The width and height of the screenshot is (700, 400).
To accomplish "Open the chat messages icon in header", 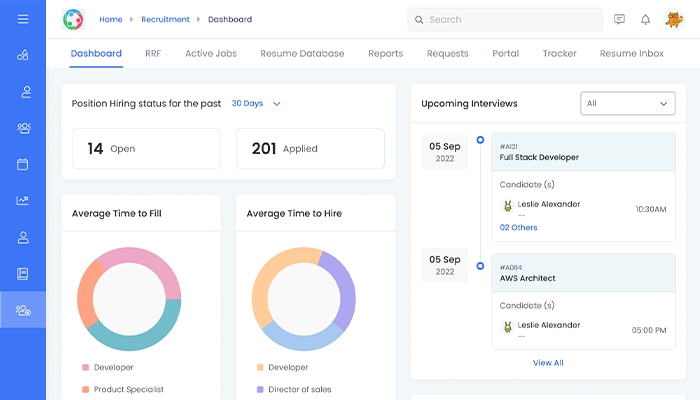I will coord(619,19).
